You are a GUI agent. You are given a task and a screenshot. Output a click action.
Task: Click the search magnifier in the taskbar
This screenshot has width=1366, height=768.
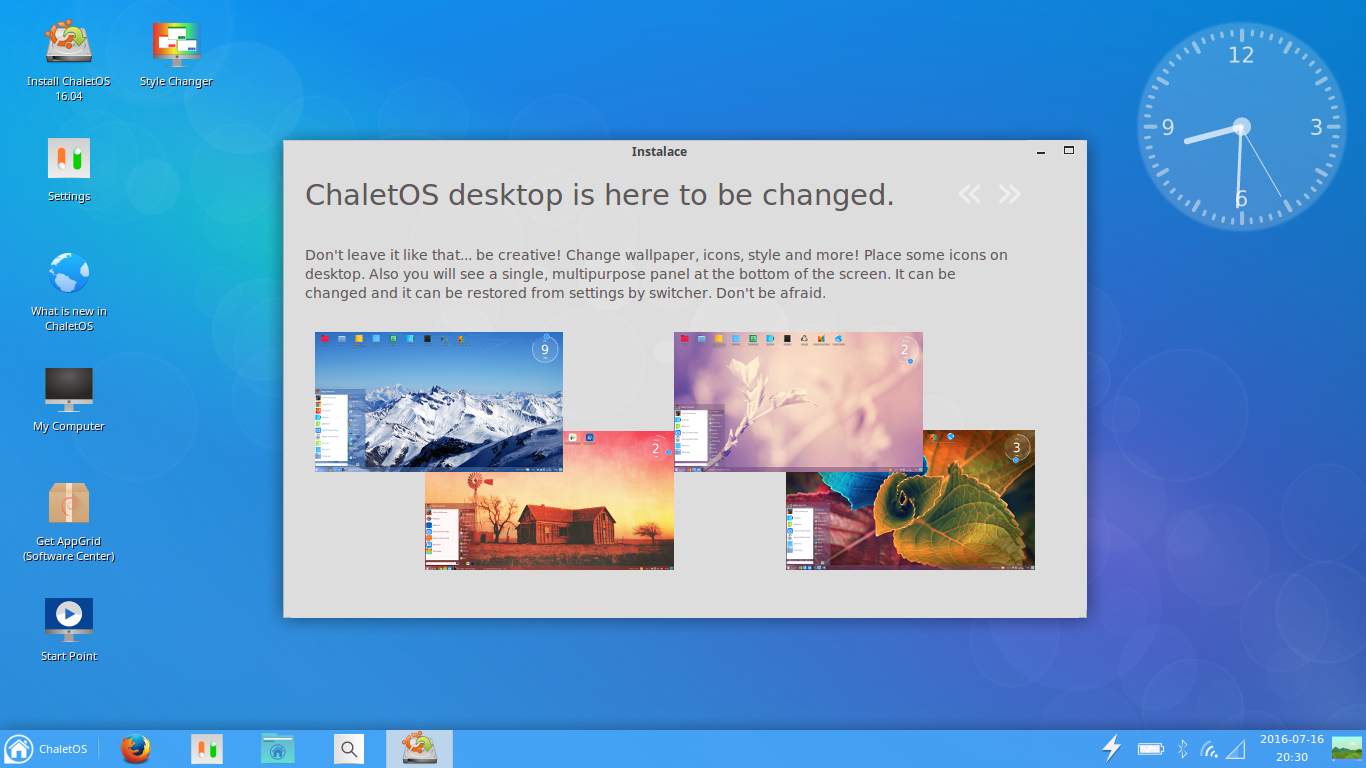[x=348, y=749]
